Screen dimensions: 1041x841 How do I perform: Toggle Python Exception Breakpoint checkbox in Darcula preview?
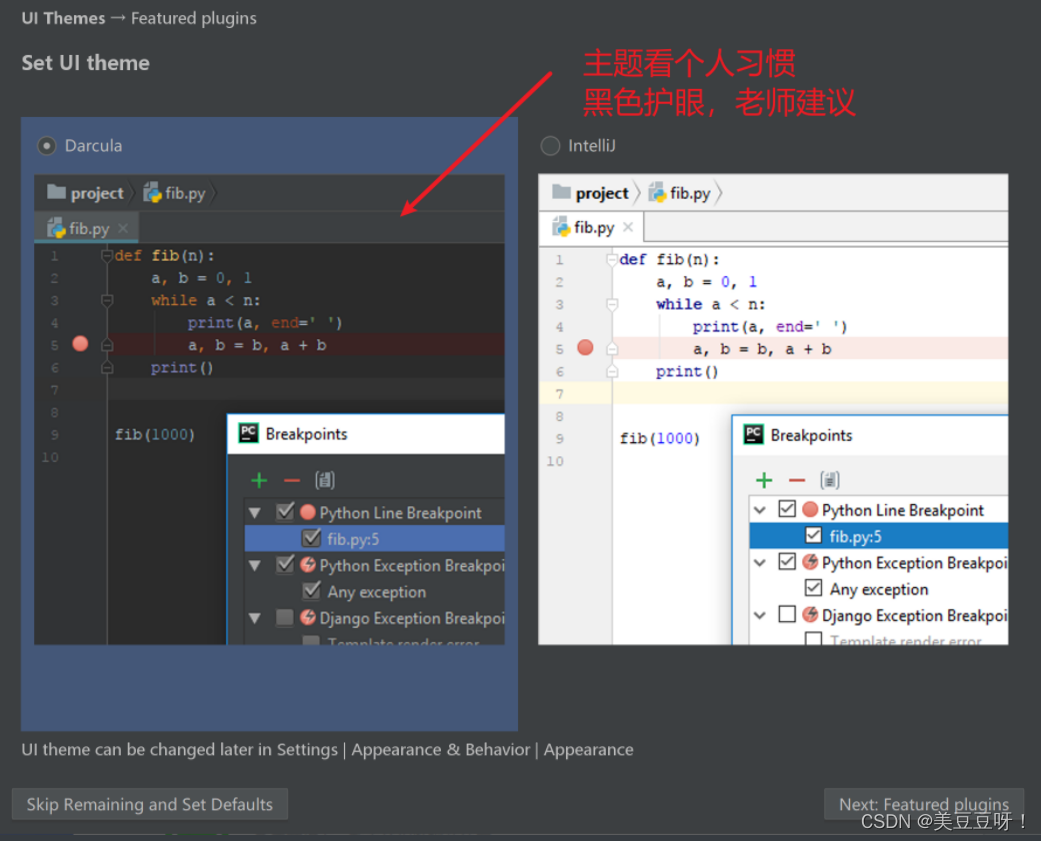pyautogui.click(x=285, y=565)
